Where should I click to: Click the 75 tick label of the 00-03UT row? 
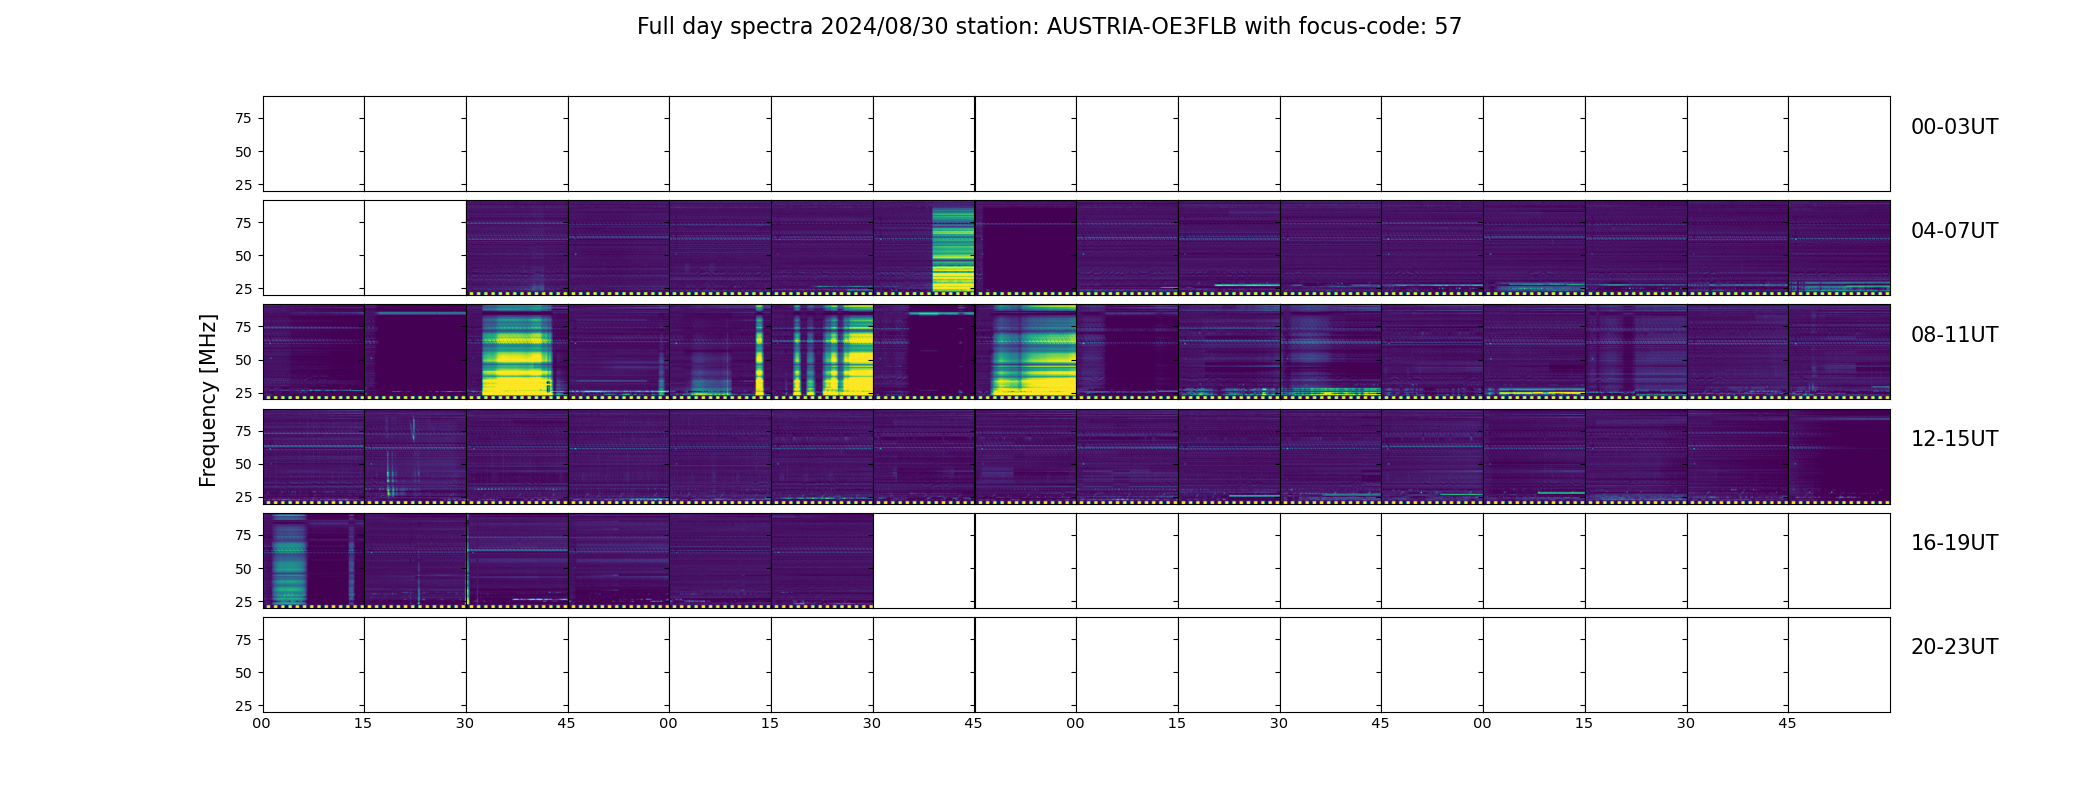coord(243,119)
